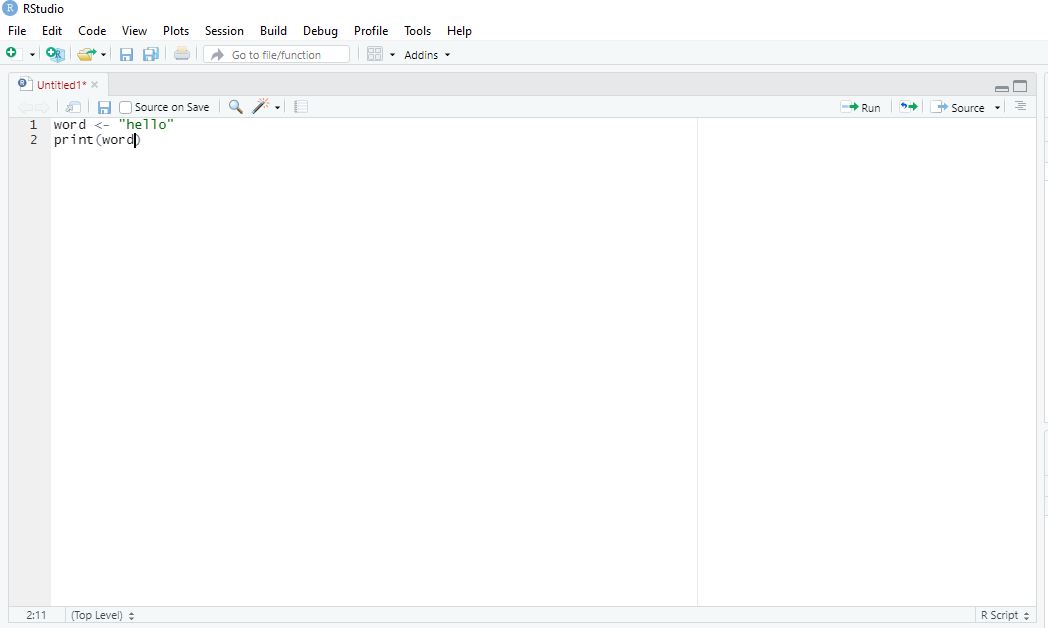This screenshot has width=1048, height=628.
Task: Open the Session menu
Action: (x=224, y=31)
